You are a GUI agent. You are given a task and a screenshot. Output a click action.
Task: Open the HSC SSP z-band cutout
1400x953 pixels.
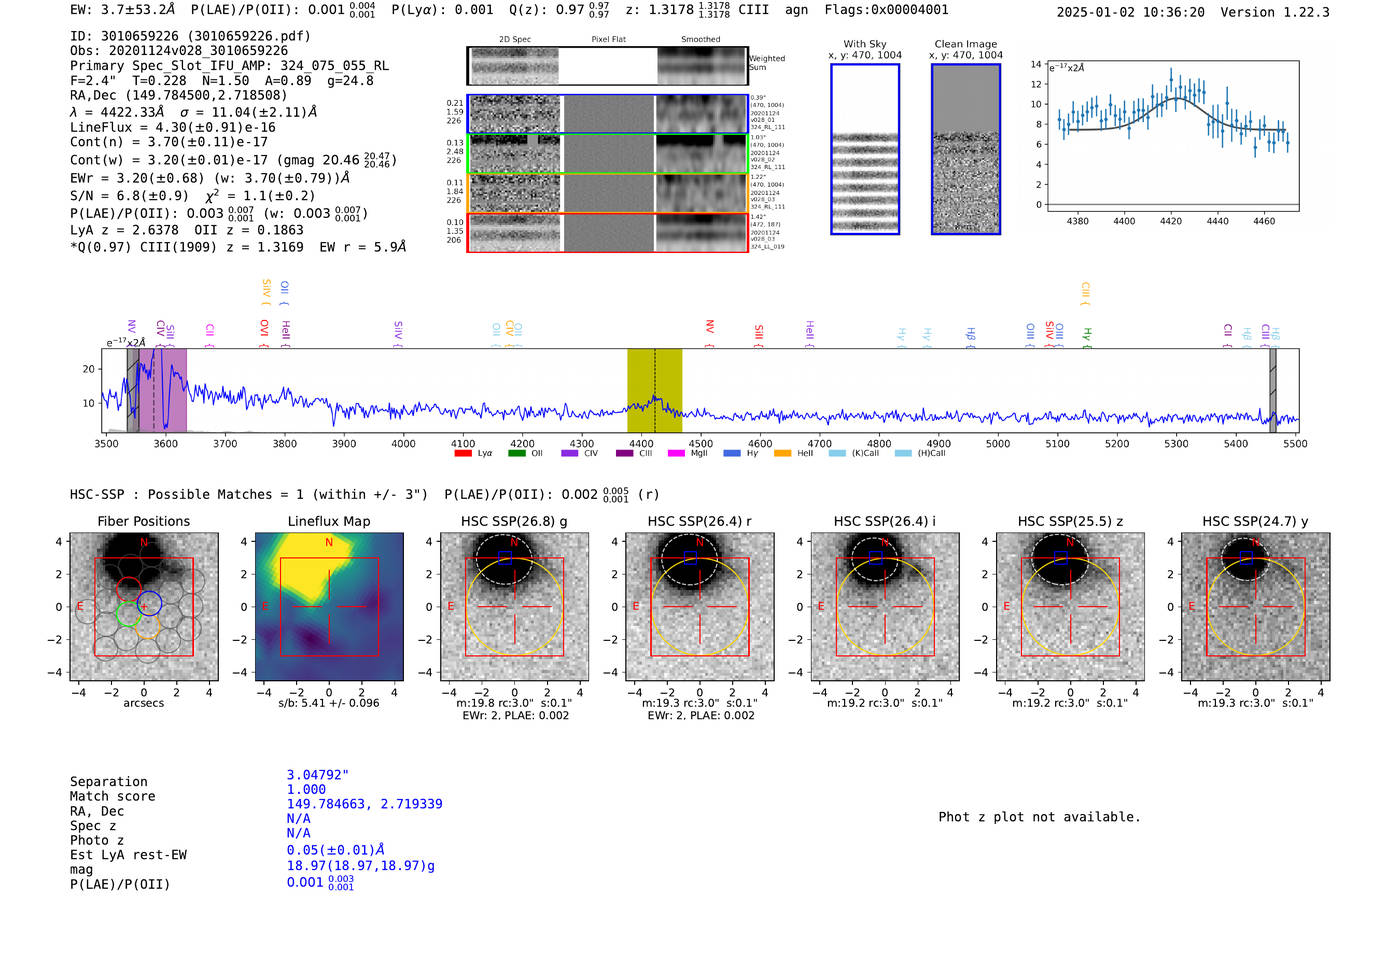point(1070,606)
